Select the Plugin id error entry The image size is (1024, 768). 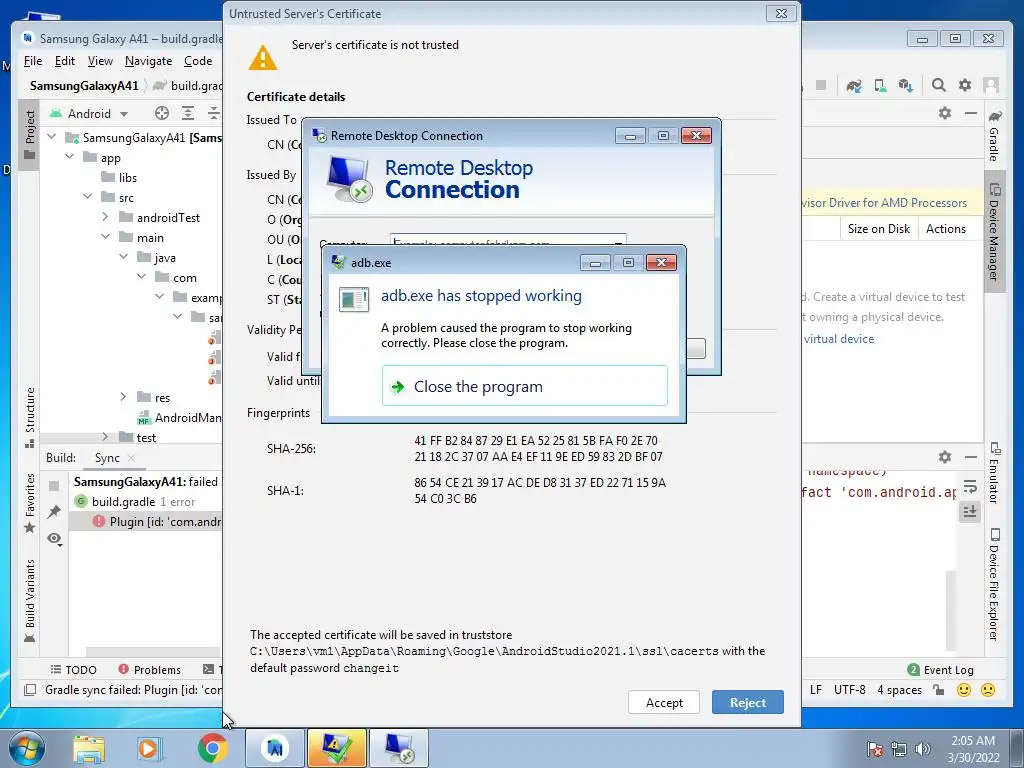click(x=157, y=522)
